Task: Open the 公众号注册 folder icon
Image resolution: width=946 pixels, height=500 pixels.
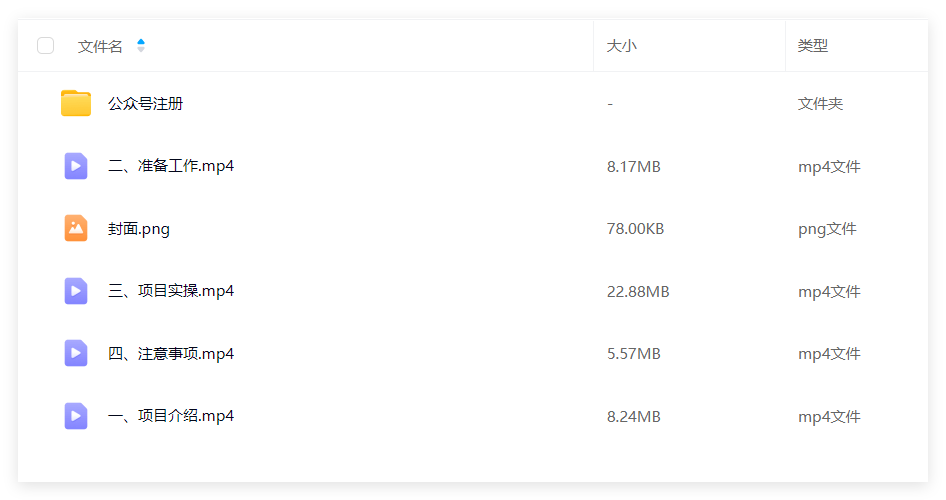Action: pyautogui.click(x=76, y=103)
